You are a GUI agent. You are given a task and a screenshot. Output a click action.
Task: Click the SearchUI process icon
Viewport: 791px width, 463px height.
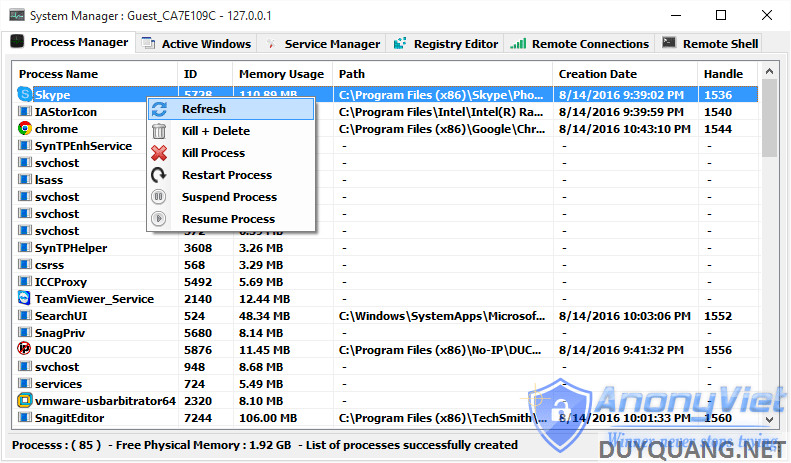[x=24, y=316]
